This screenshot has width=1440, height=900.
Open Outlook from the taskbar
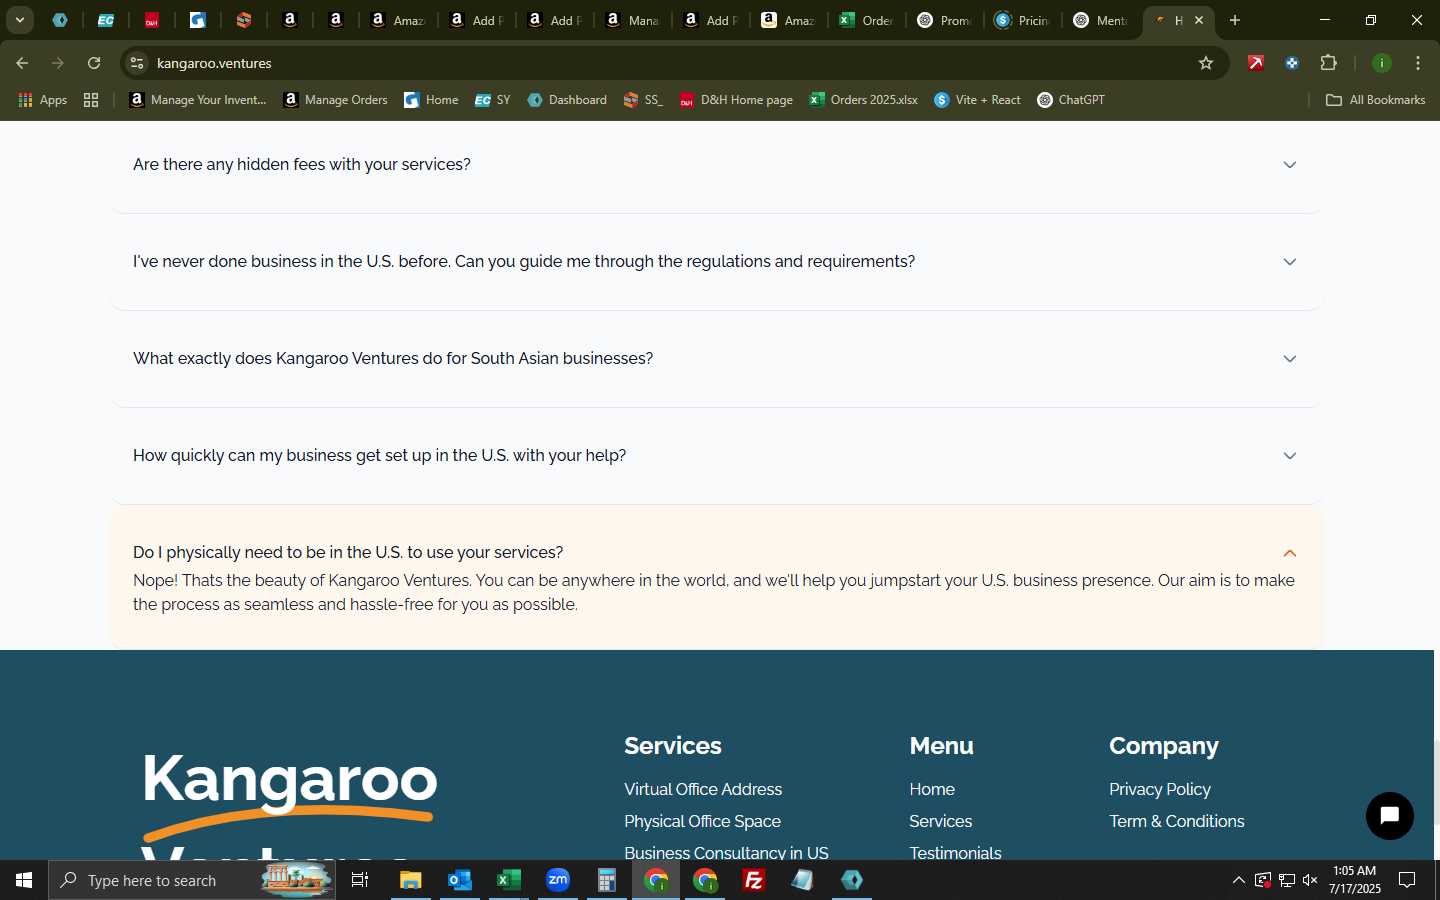point(459,880)
